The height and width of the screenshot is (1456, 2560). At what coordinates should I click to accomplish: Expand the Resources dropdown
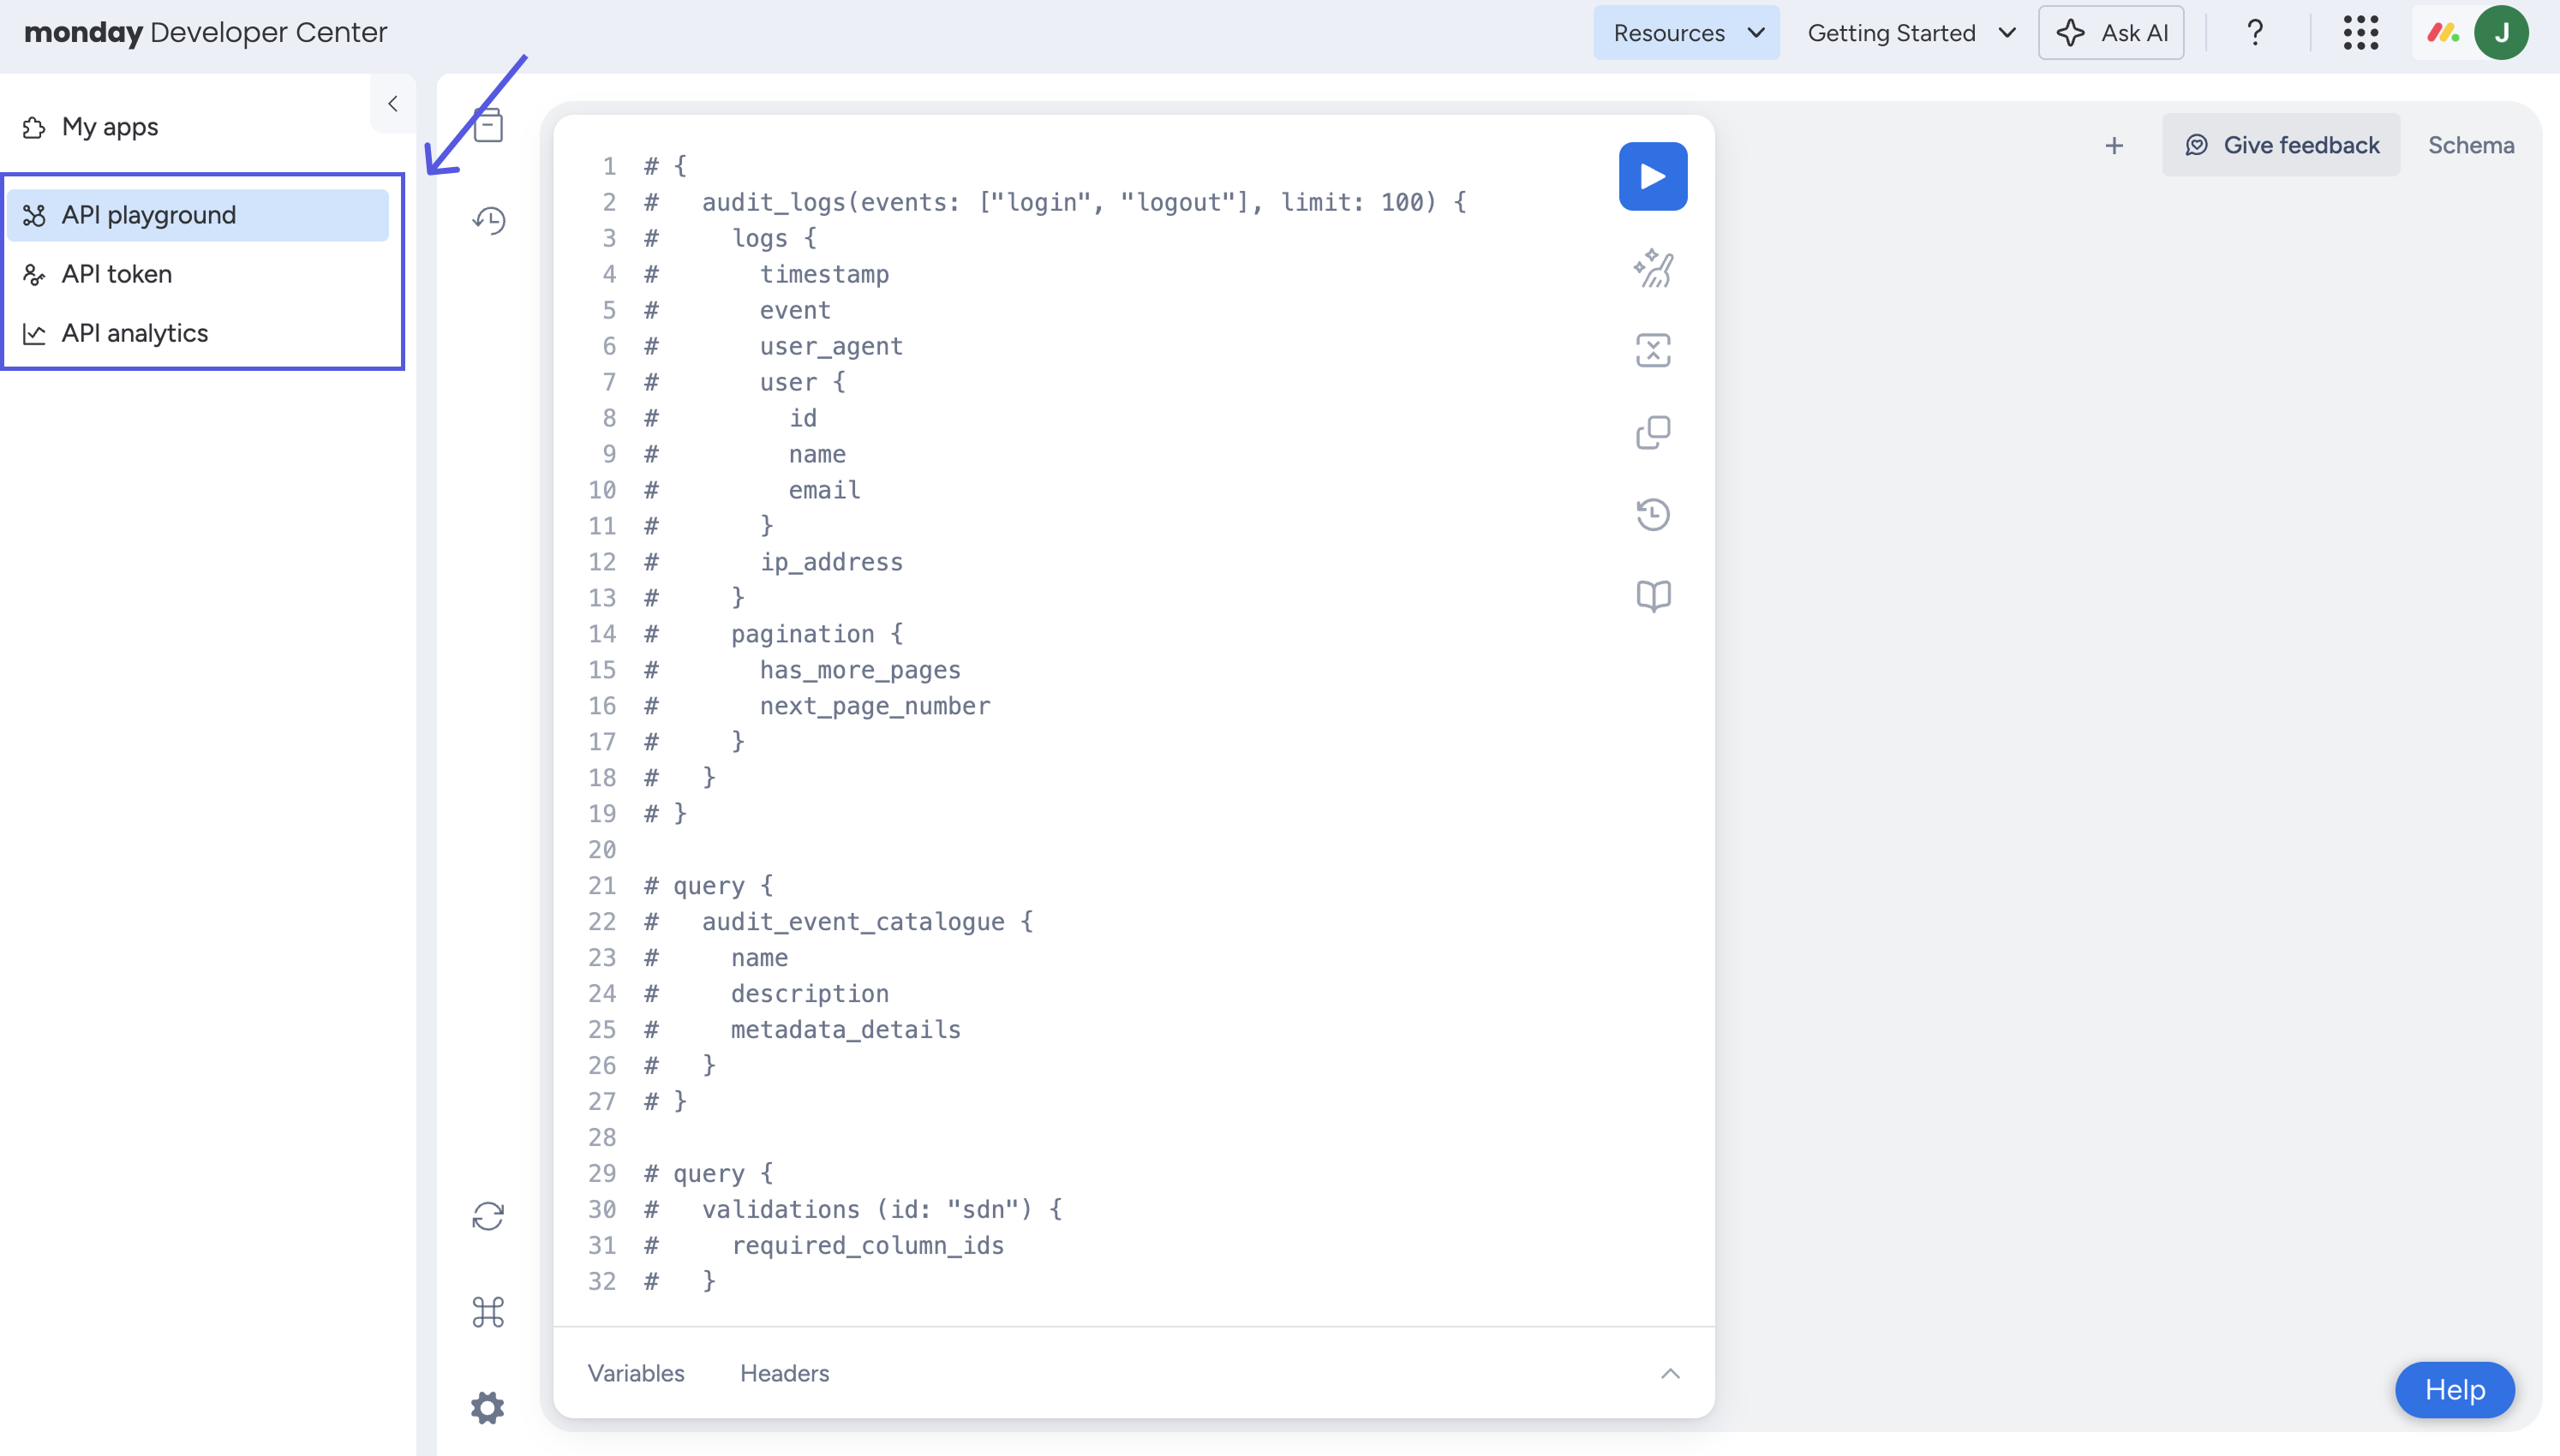point(1686,32)
